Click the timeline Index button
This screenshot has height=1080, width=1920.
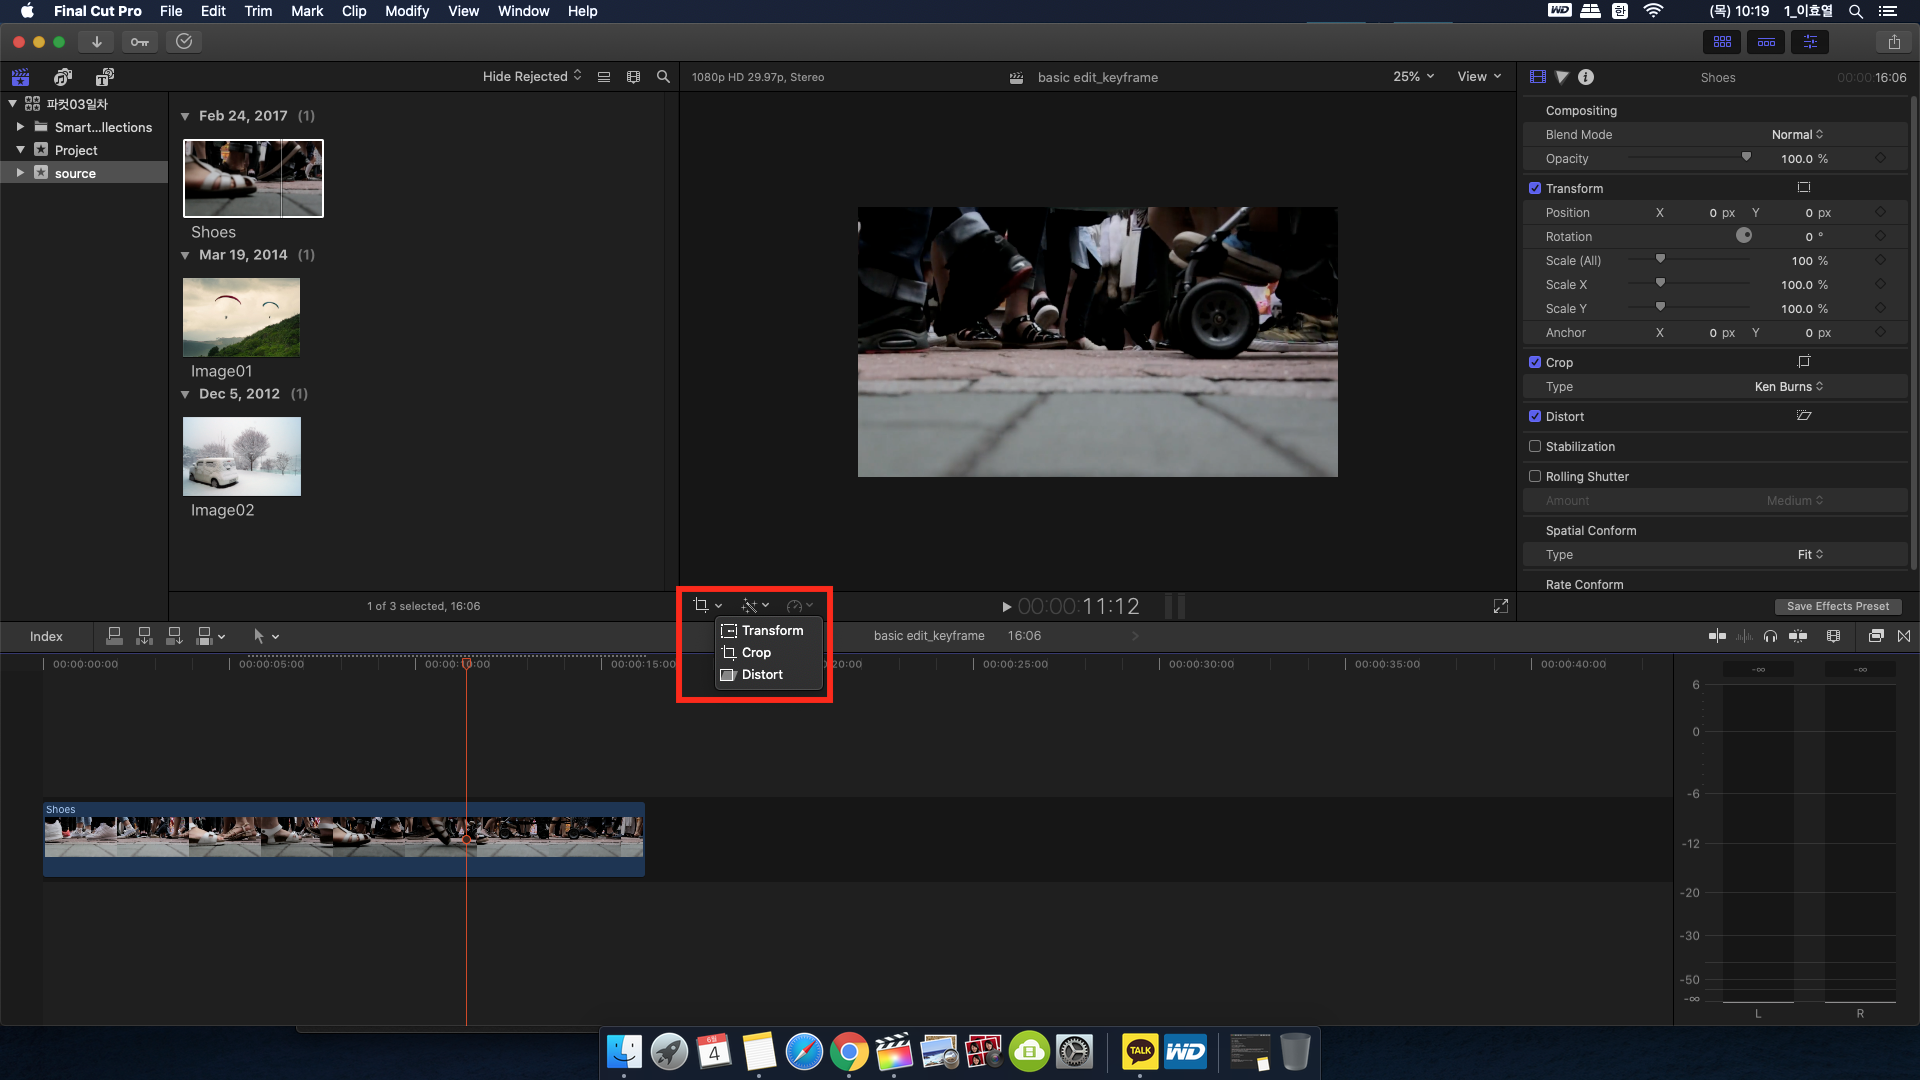tap(46, 636)
